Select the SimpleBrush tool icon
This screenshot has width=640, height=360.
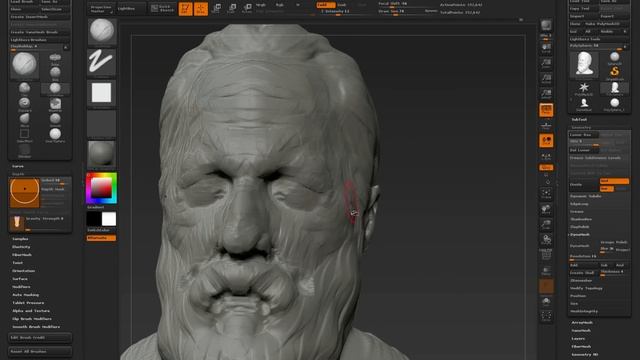coord(615,72)
